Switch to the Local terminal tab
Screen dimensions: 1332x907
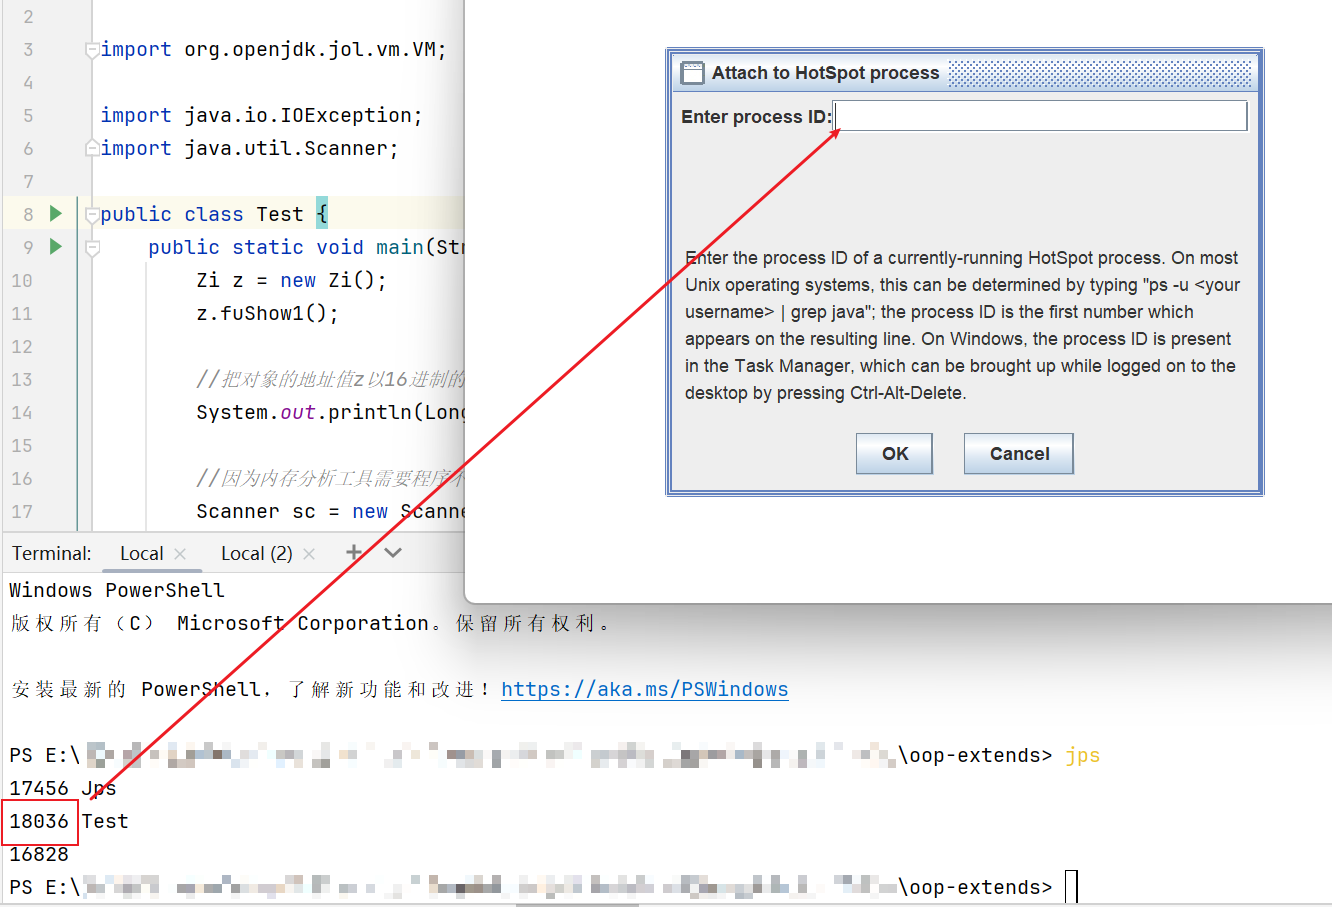[x=141, y=553]
